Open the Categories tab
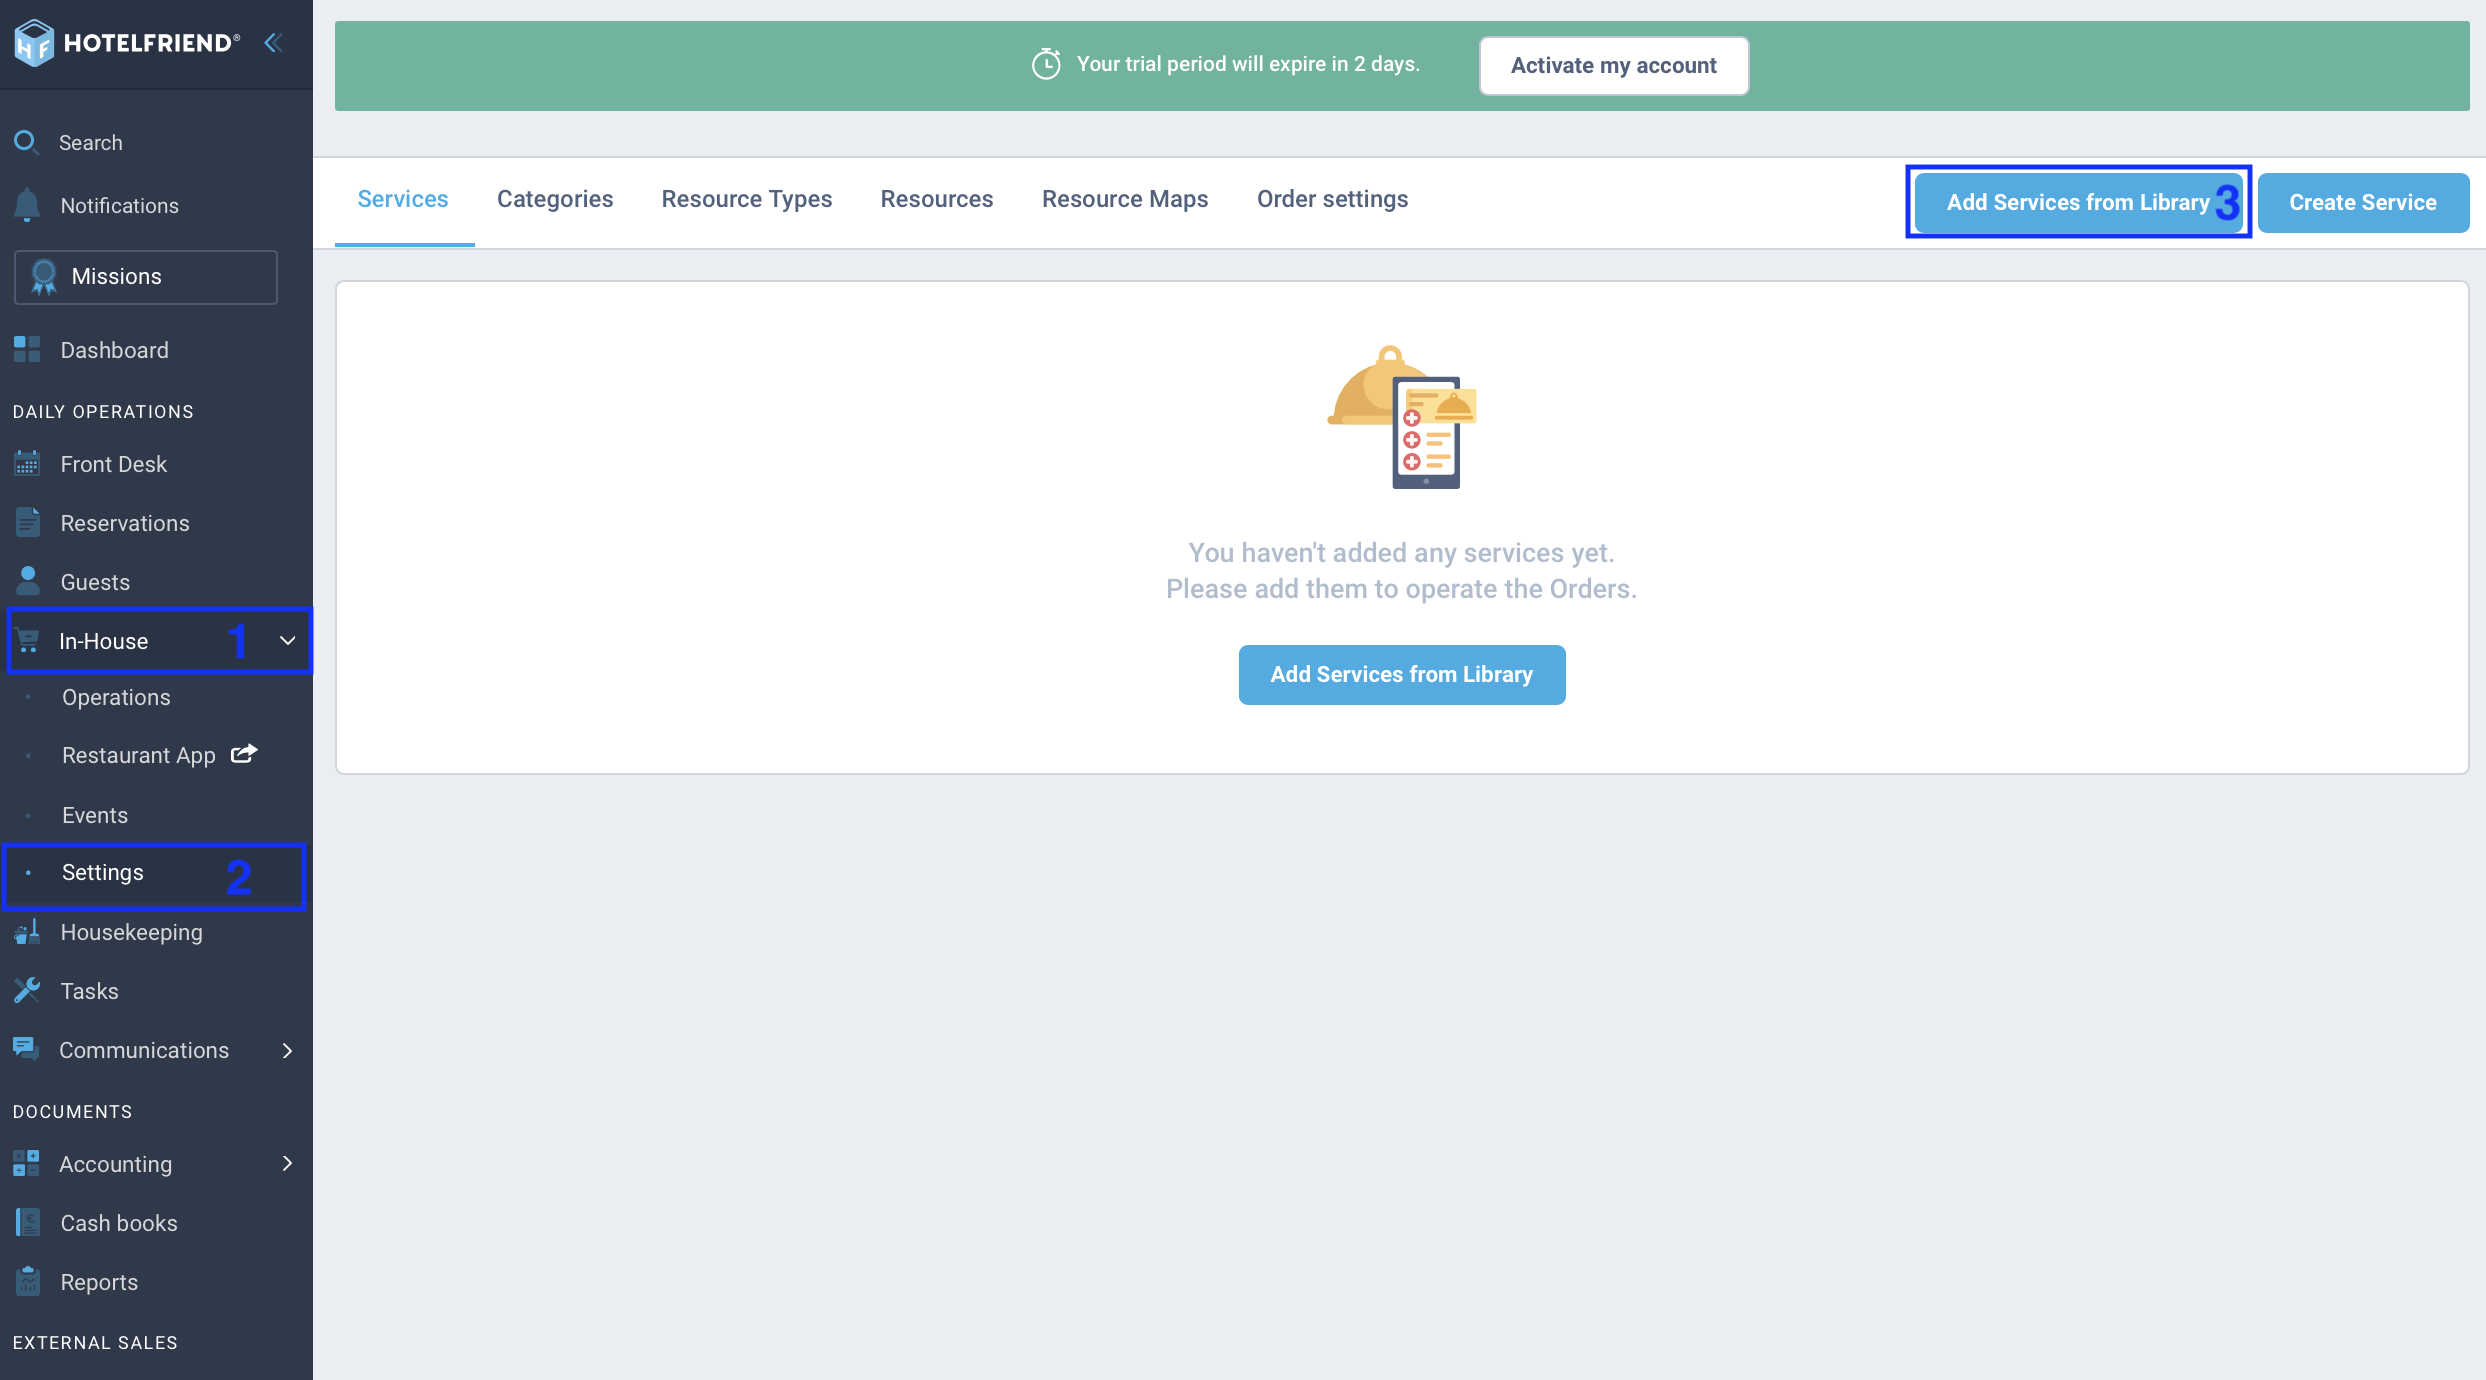This screenshot has width=2486, height=1380. tap(555, 199)
